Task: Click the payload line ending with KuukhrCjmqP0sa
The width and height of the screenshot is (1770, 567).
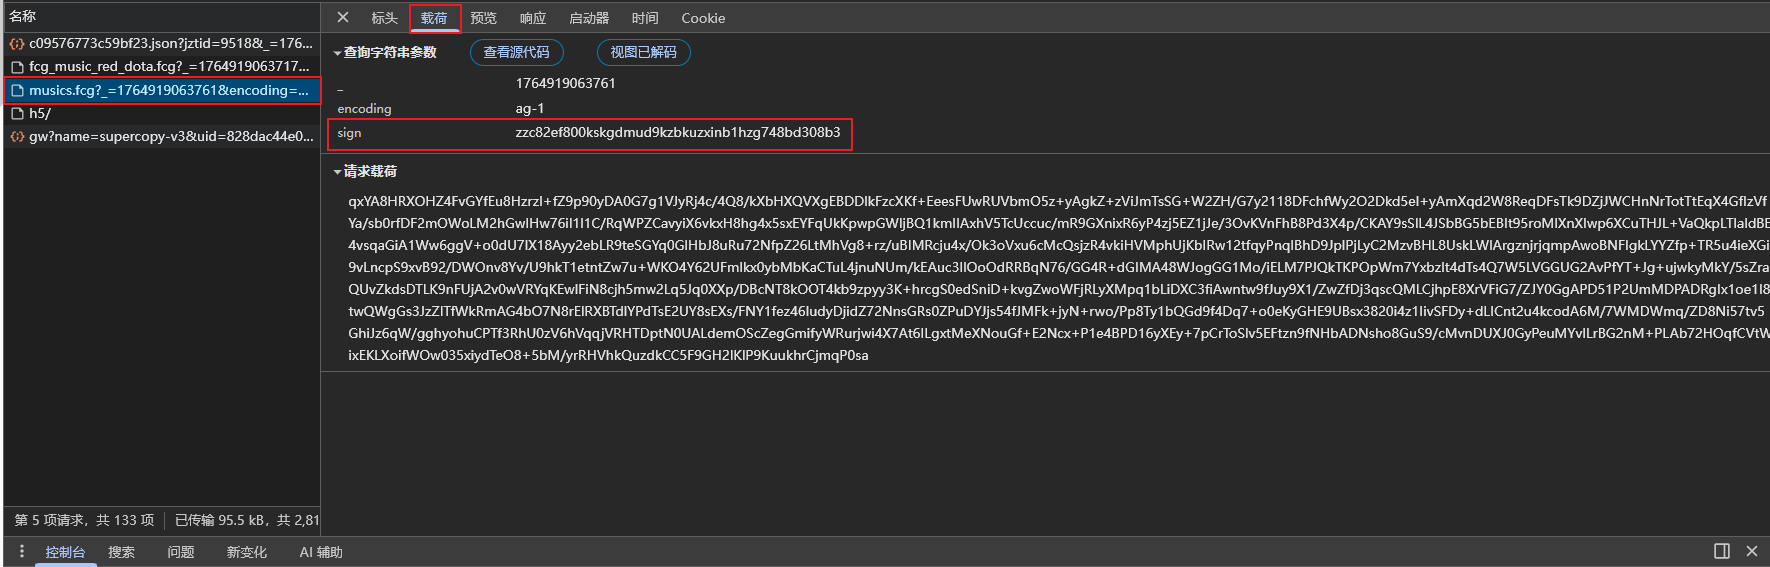Action: click(x=608, y=355)
